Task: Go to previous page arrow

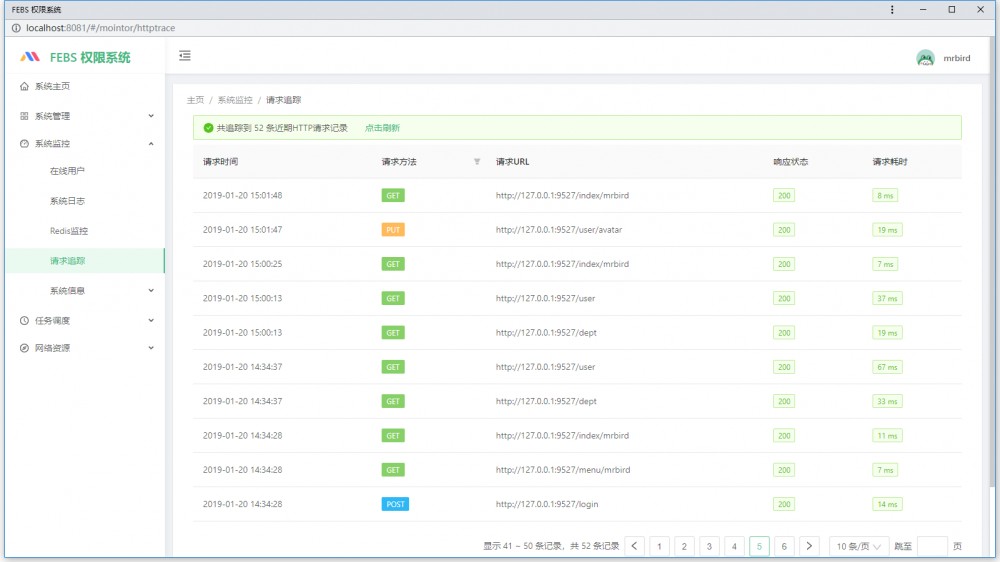Action: tap(634, 546)
